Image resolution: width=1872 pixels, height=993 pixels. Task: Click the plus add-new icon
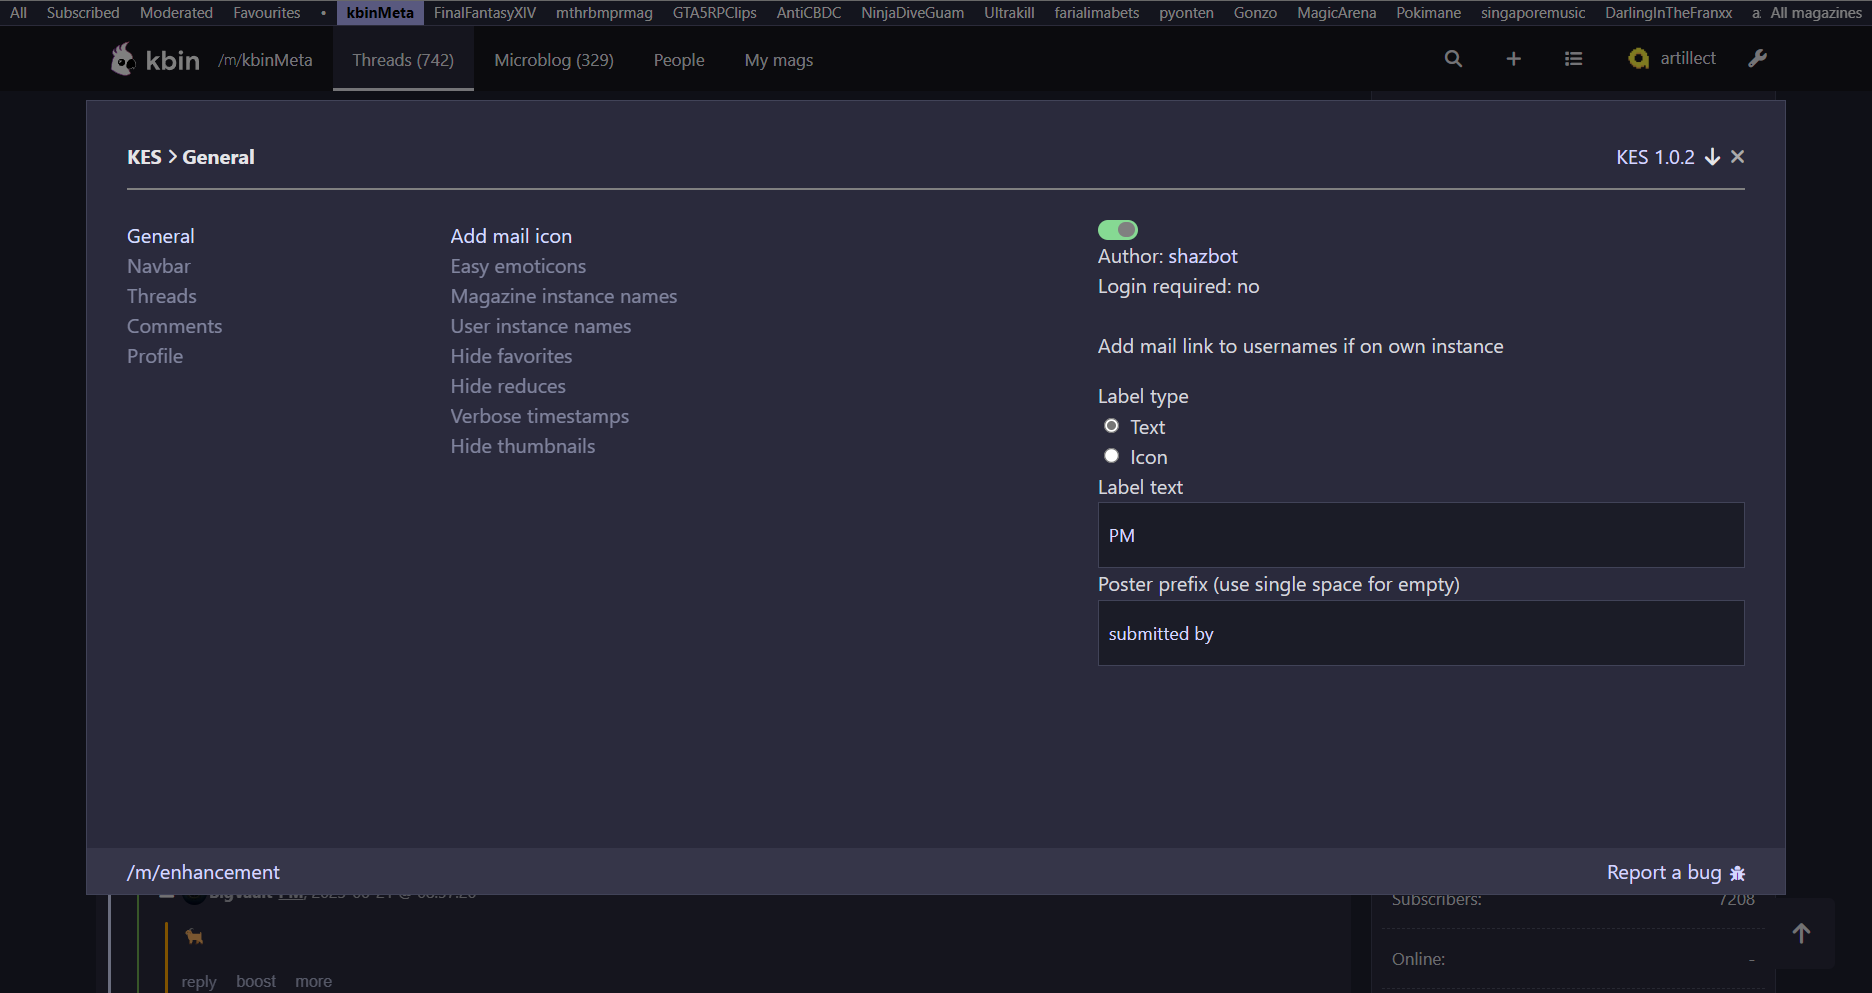(1513, 59)
